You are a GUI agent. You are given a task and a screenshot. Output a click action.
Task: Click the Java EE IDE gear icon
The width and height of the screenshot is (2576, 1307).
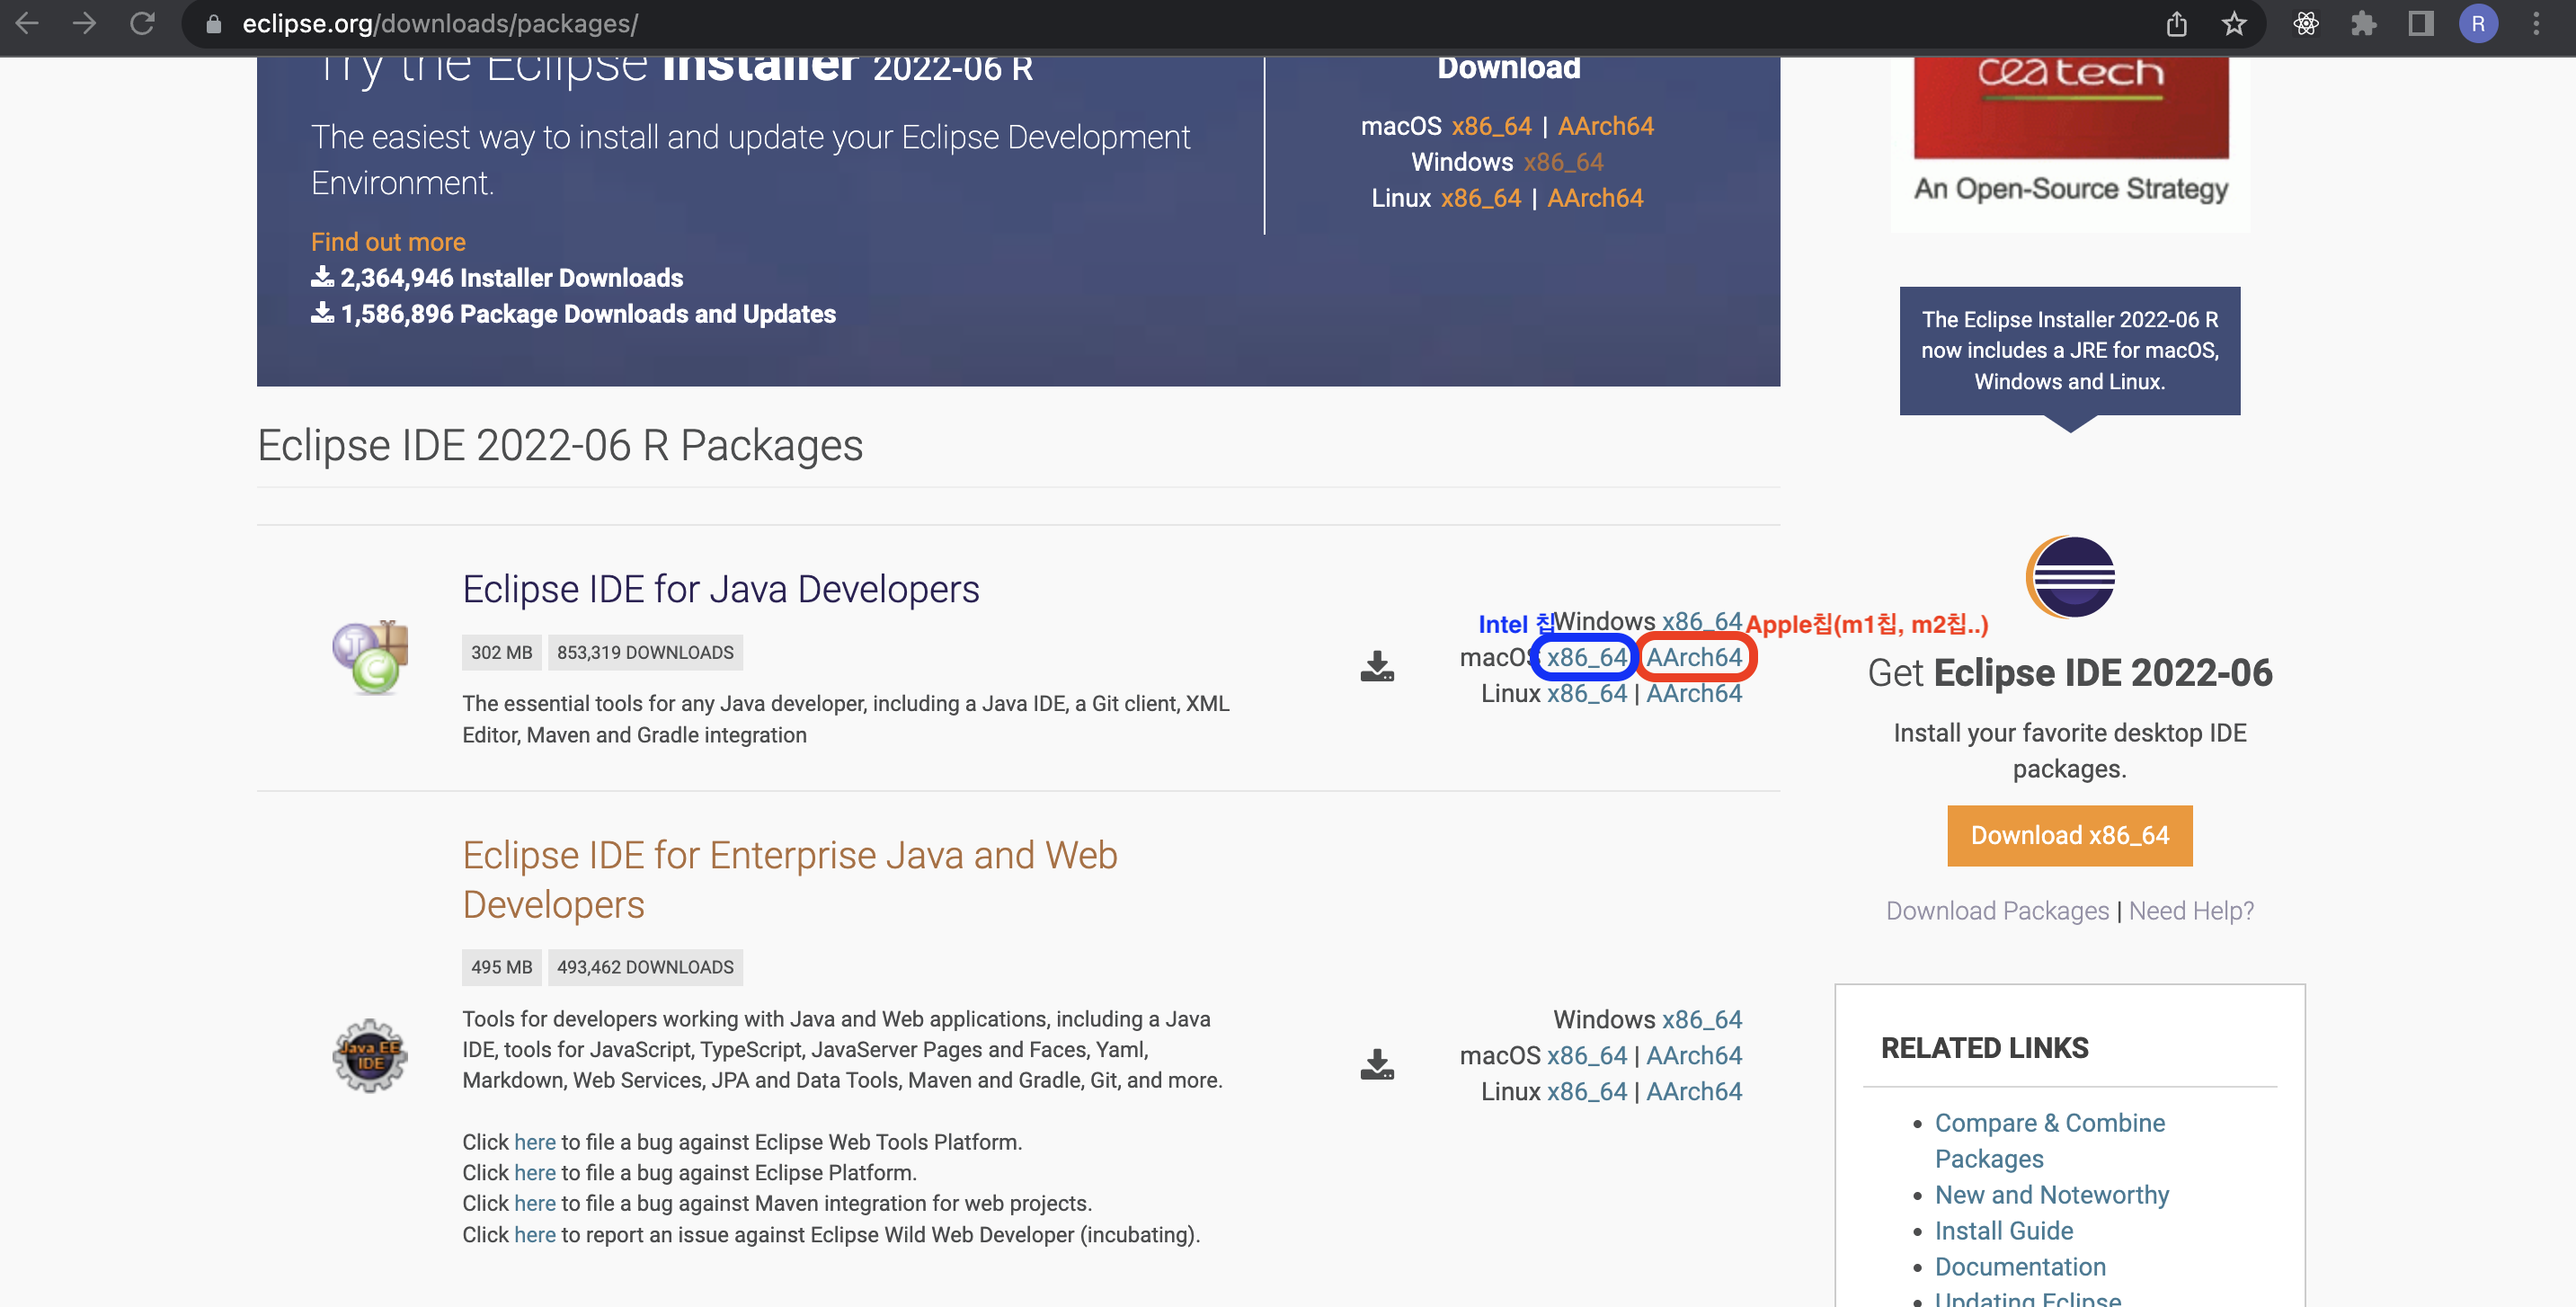pos(369,1056)
